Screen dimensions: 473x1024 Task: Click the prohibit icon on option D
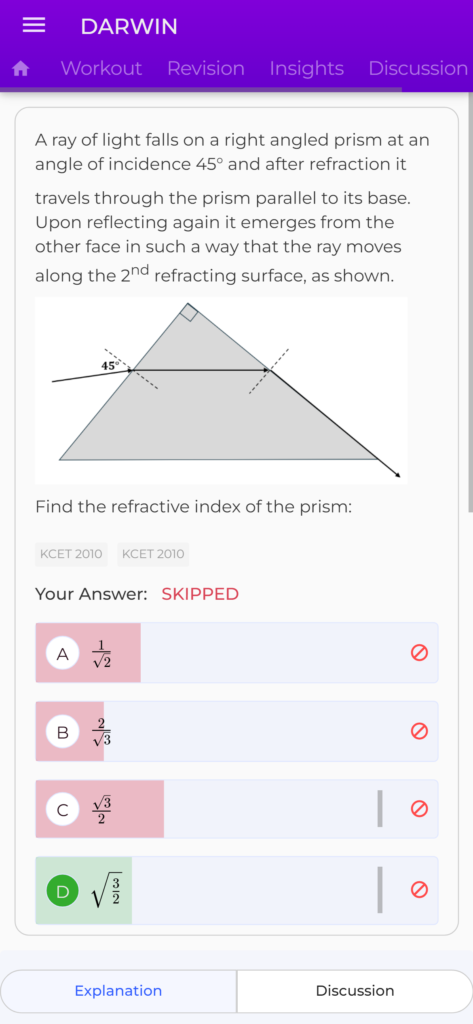[x=419, y=889]
